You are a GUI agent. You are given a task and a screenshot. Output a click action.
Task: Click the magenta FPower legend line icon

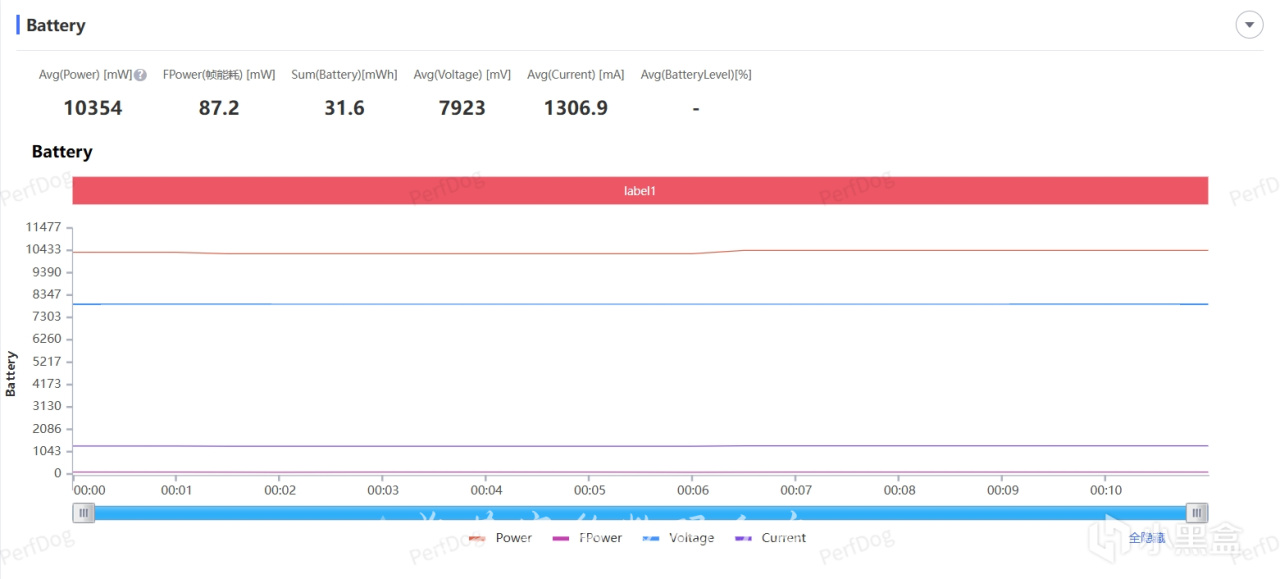(562, 538)
